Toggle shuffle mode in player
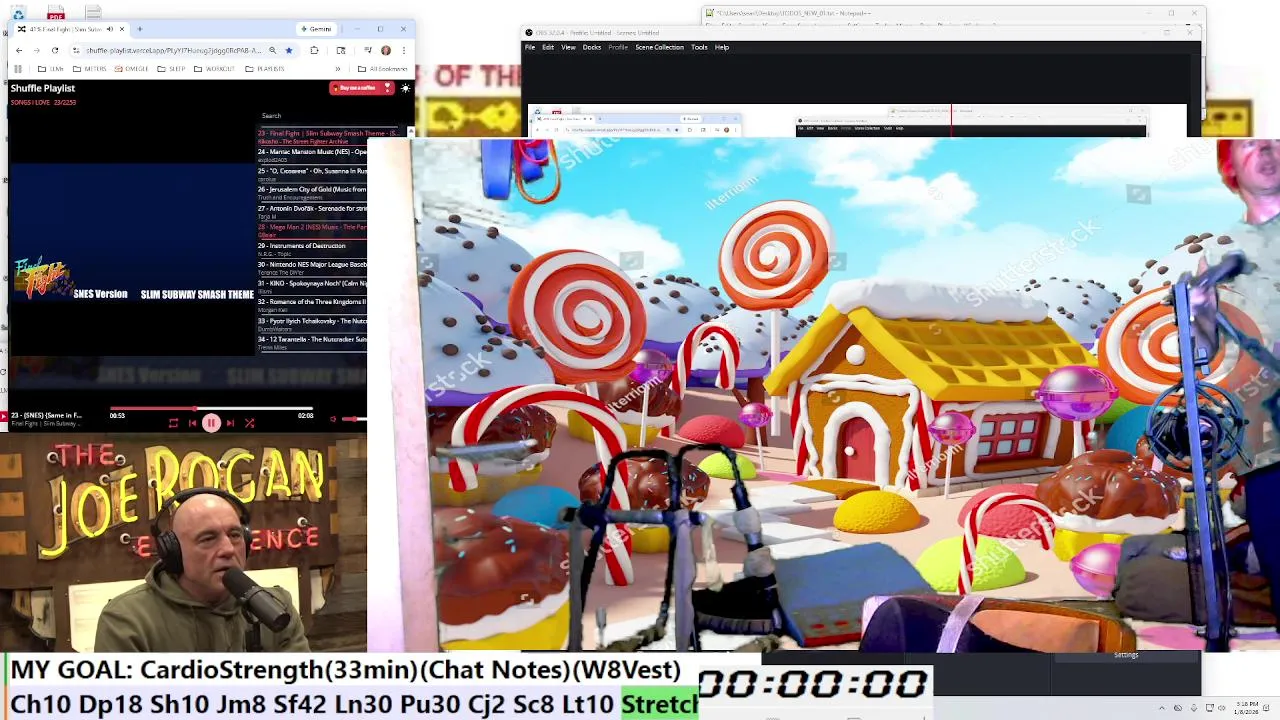1280x720 pixels. coord(249,423)
